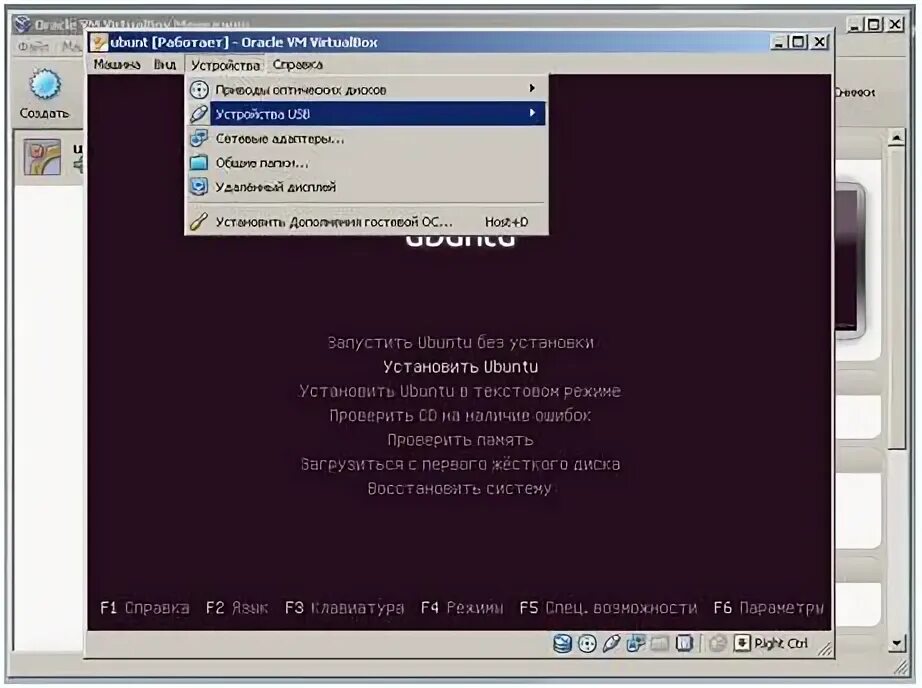Viewport: 922px width, 688px height.
Task: Open Сетевые адаптеры settings entry
Action: click(366, 139)
